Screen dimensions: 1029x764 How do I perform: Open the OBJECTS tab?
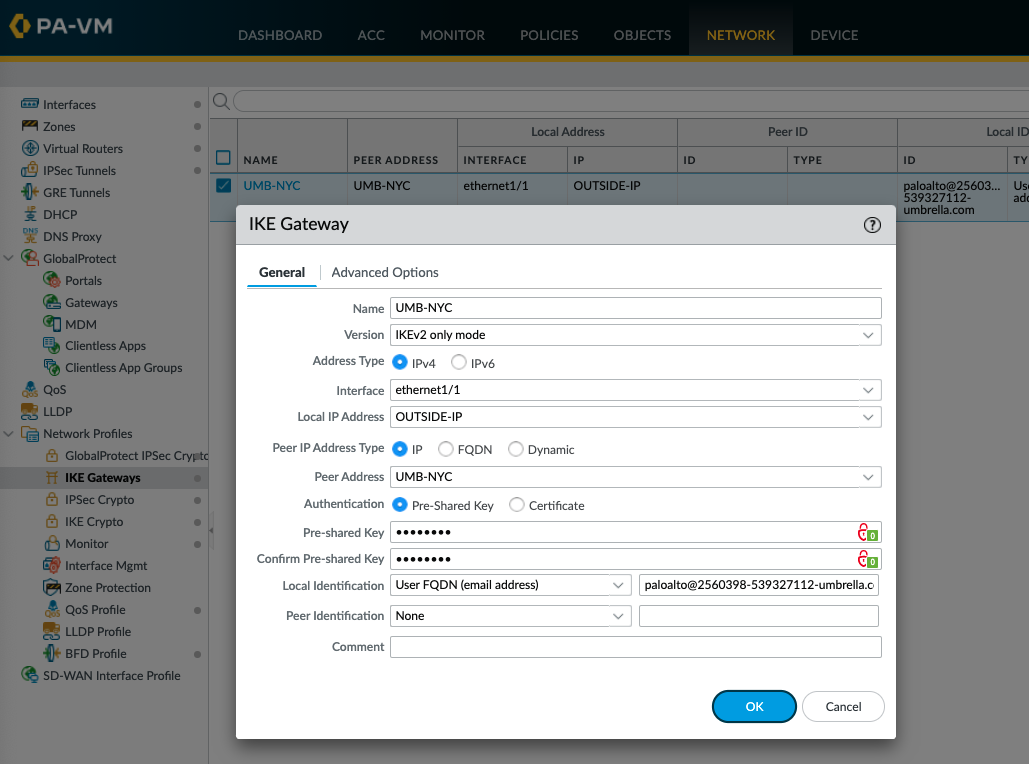pyautogui.click(x=642, y=35)
